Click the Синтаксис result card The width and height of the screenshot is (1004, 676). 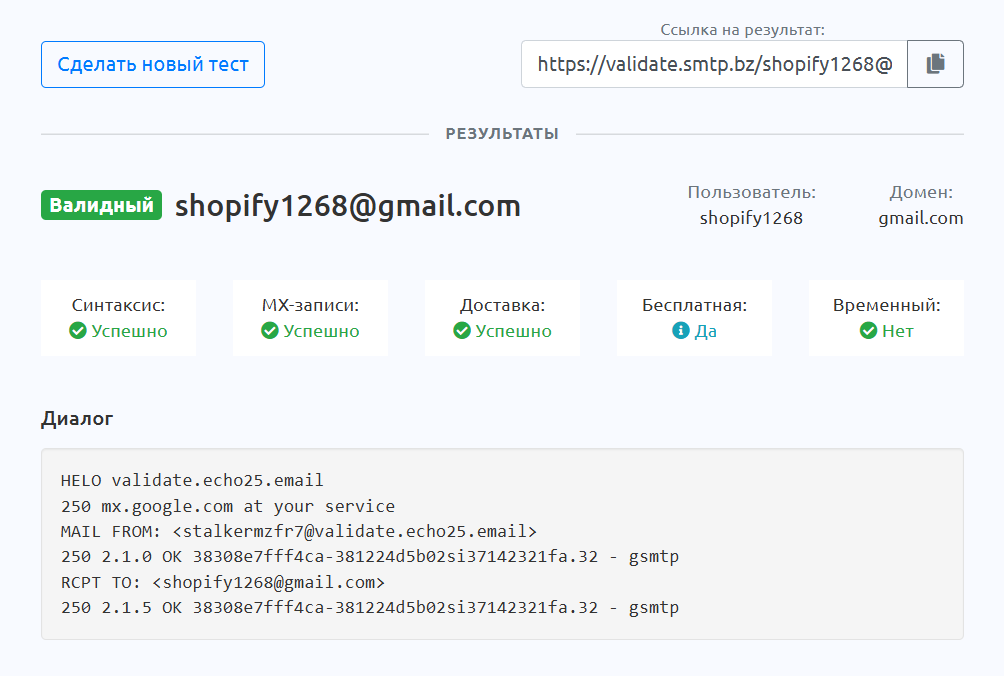click(x=119, y=318)
